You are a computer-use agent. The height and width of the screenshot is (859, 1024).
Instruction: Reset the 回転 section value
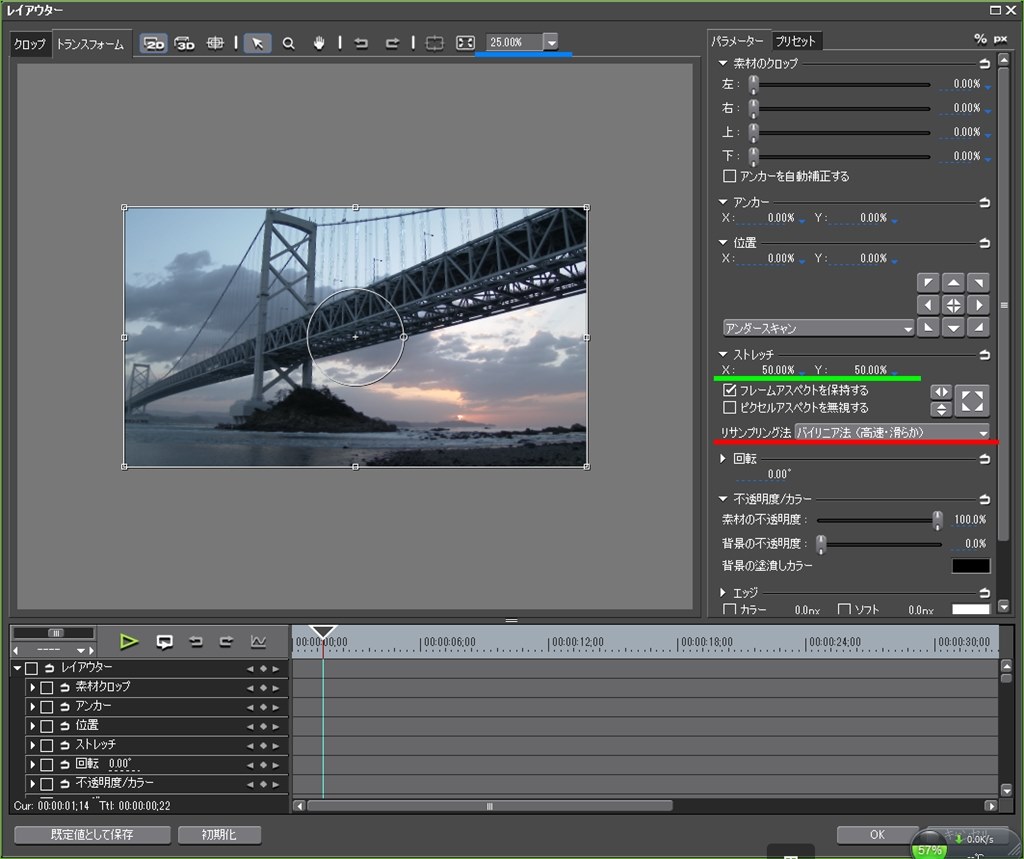[x=984, y=459]
